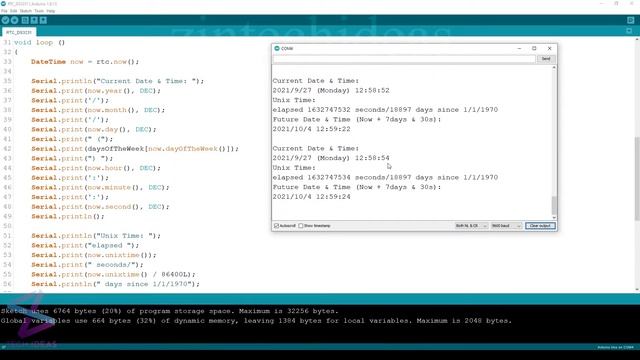
Task: Click the Serial Monitor scroll up arrow
Action: pos(554,67)
